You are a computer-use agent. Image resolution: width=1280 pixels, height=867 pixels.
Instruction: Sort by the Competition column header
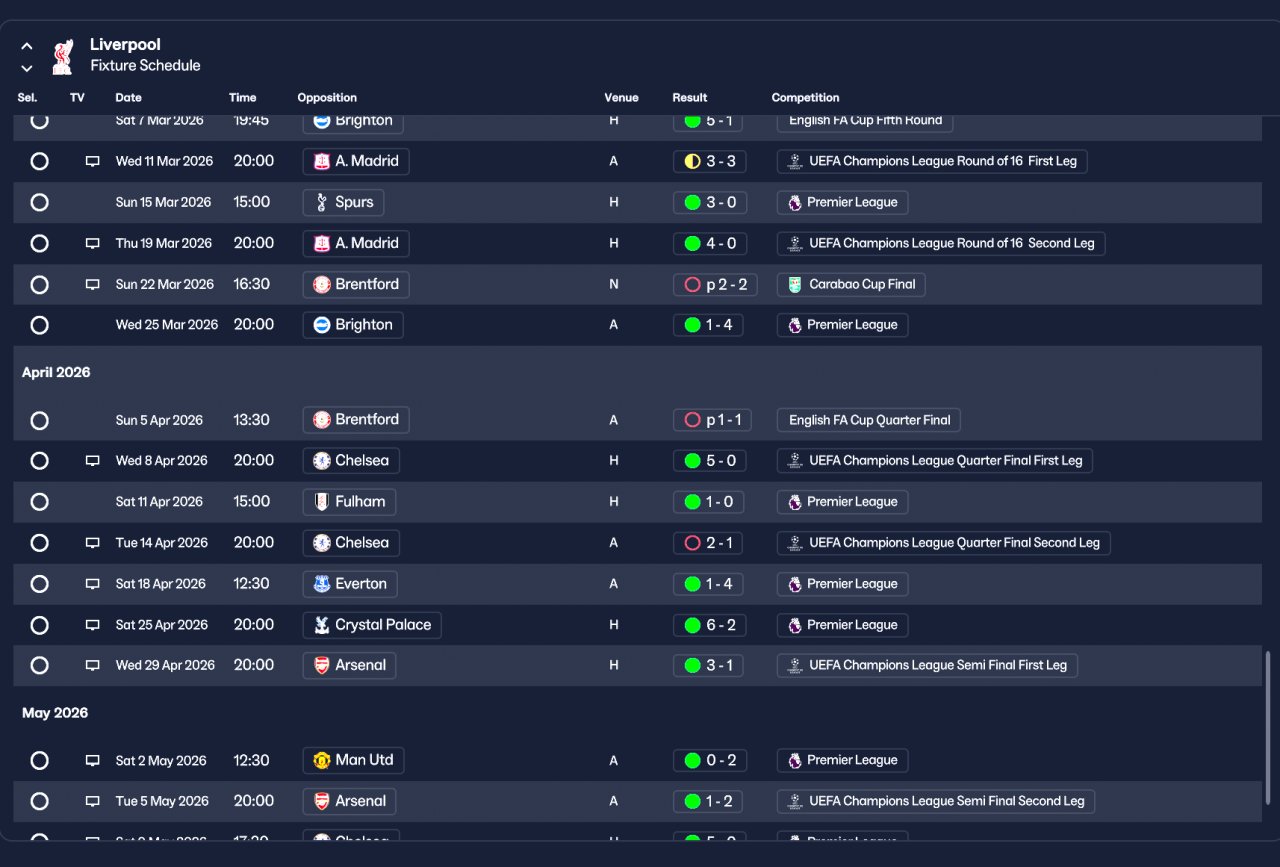805,98
